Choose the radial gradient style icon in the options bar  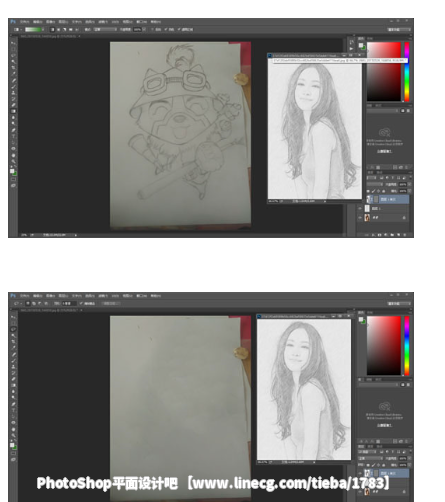click(x=58, y=29)
